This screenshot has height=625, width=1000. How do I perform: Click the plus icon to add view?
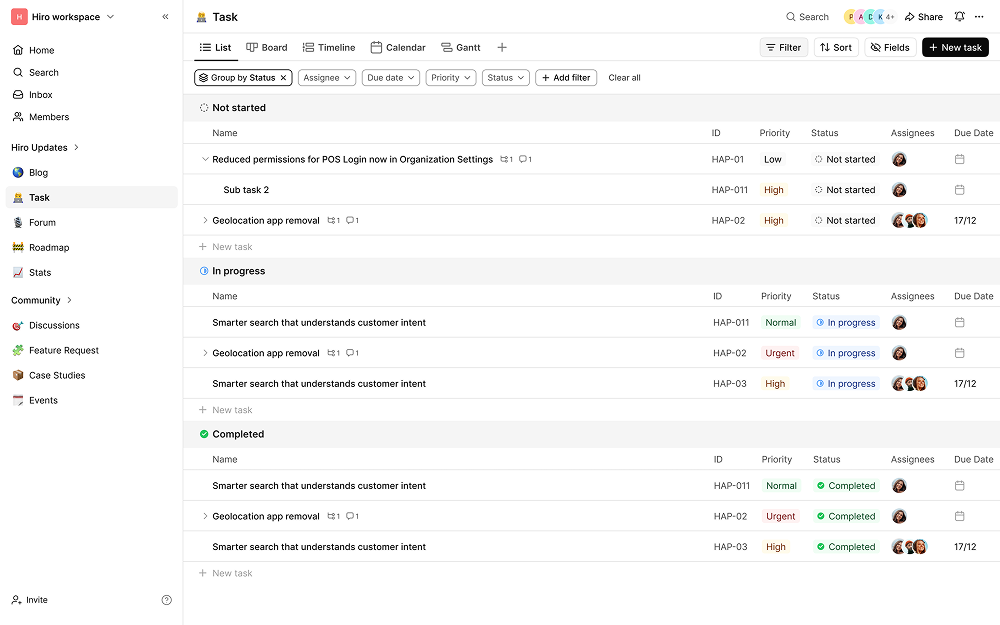click(502, 47)
